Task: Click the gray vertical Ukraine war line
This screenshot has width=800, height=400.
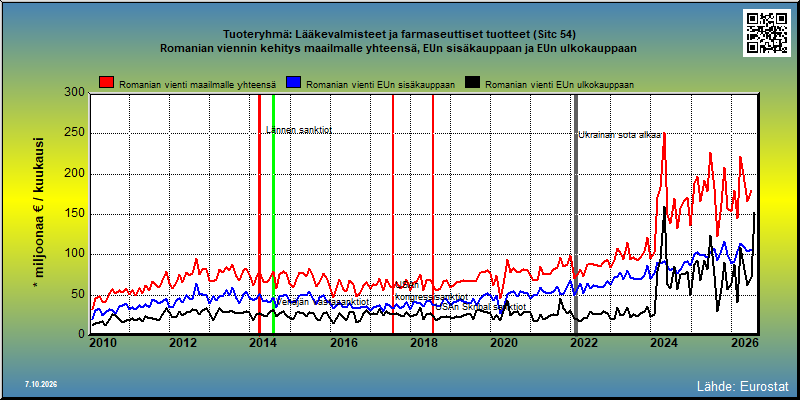Action: click(x=576, y=214)
